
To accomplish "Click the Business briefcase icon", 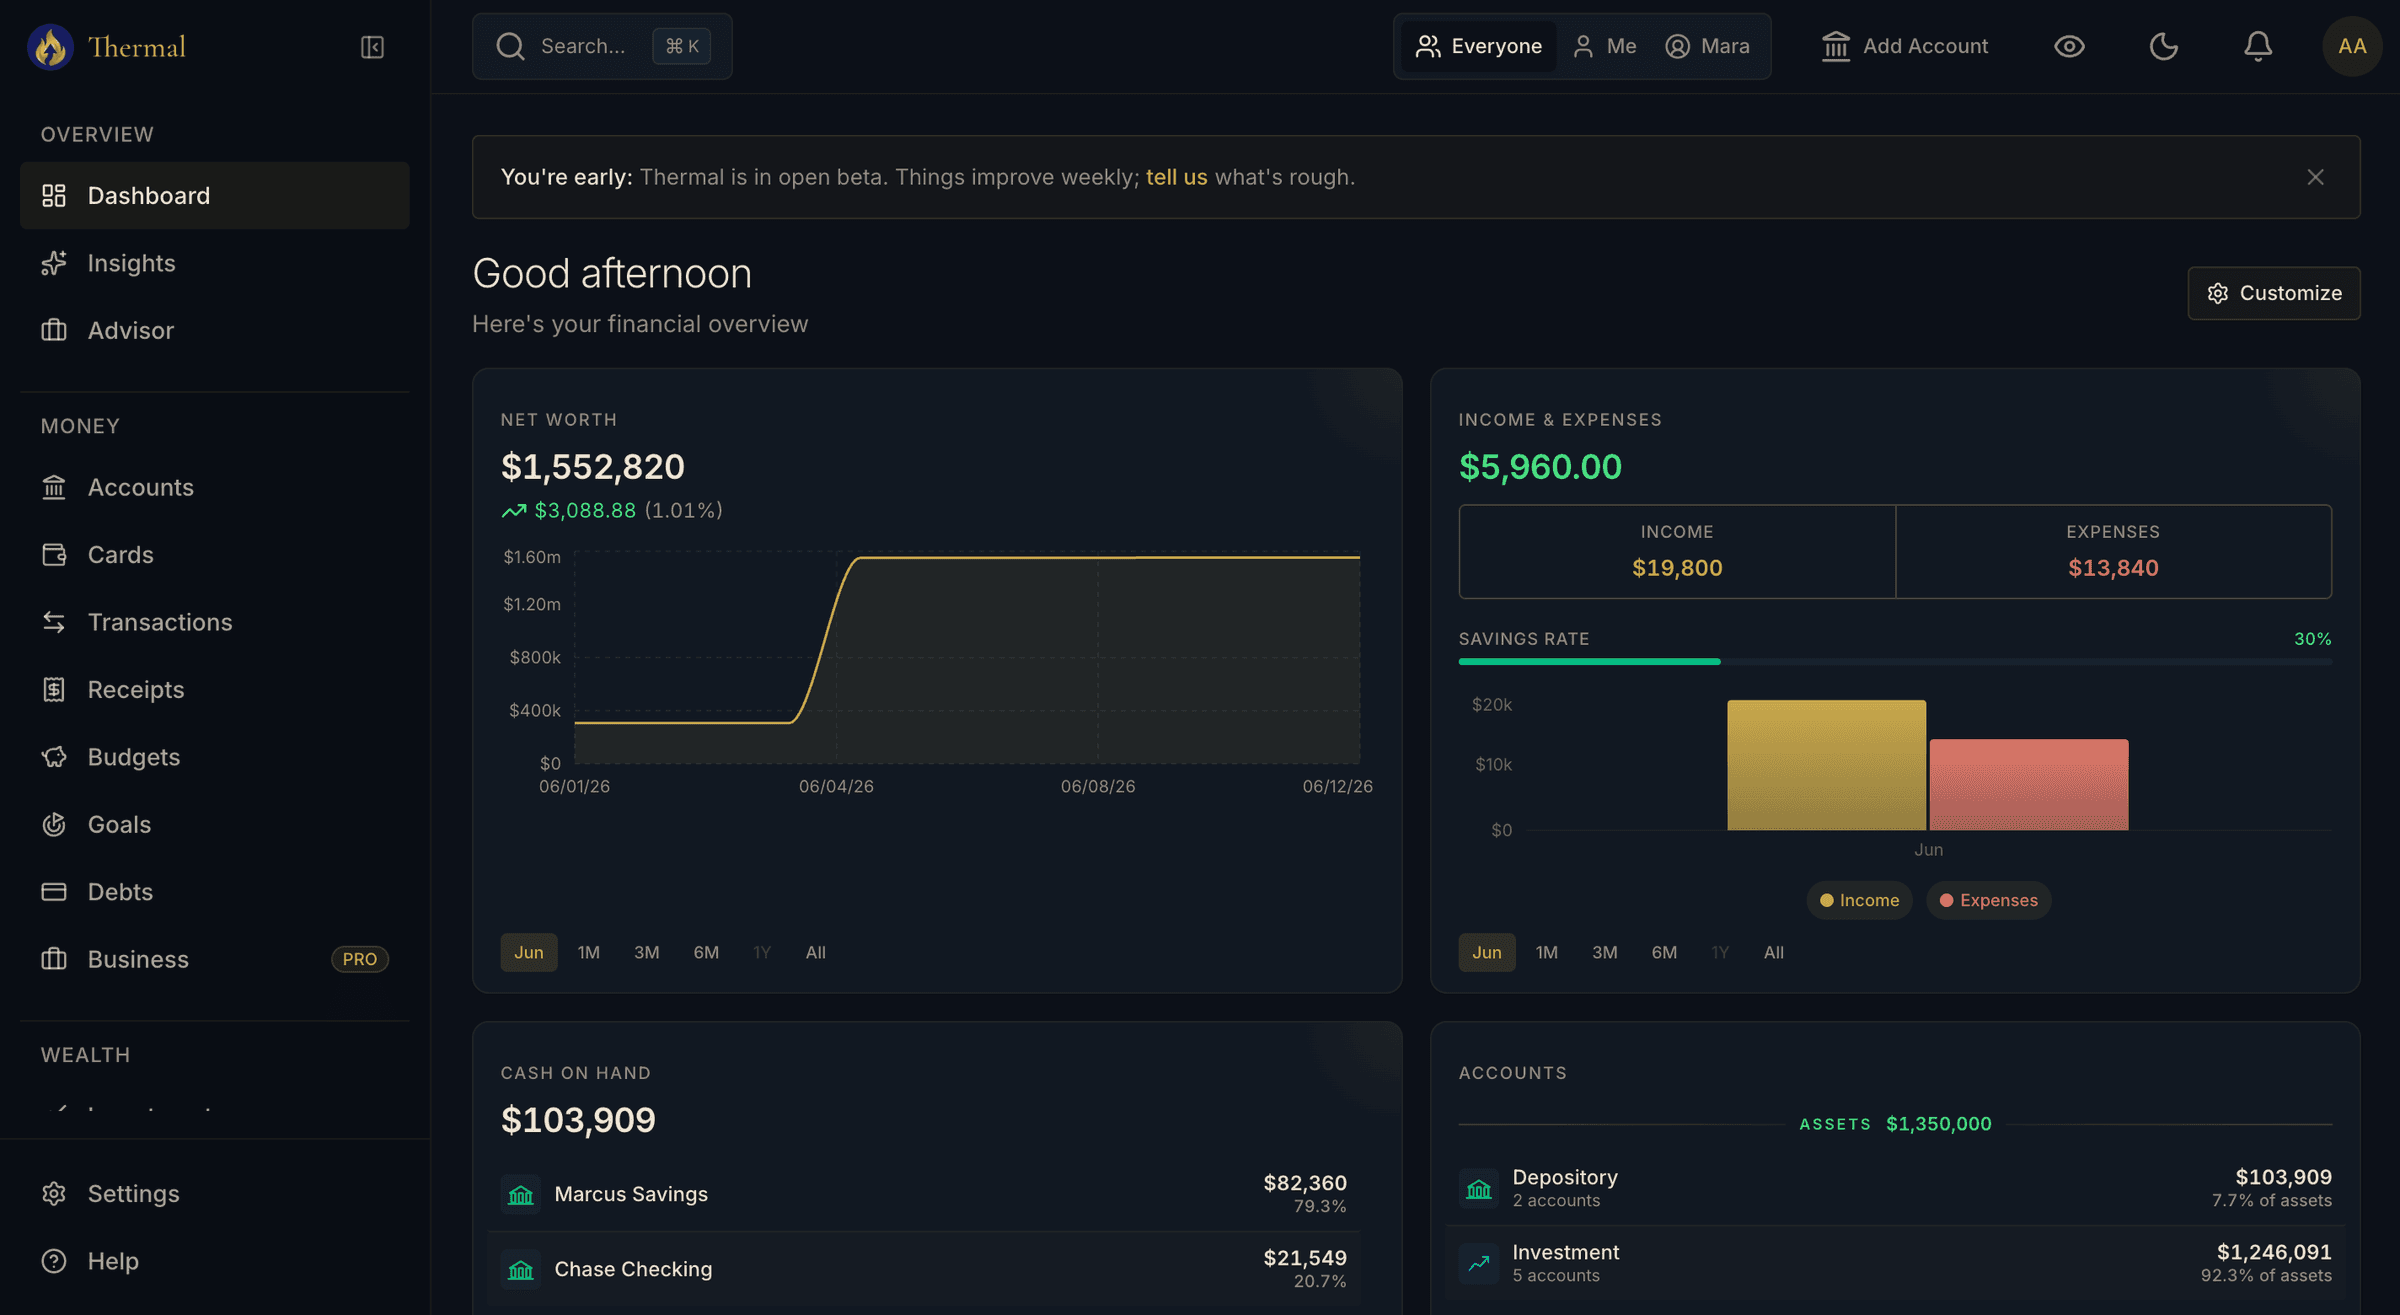I will pos(54,959).
